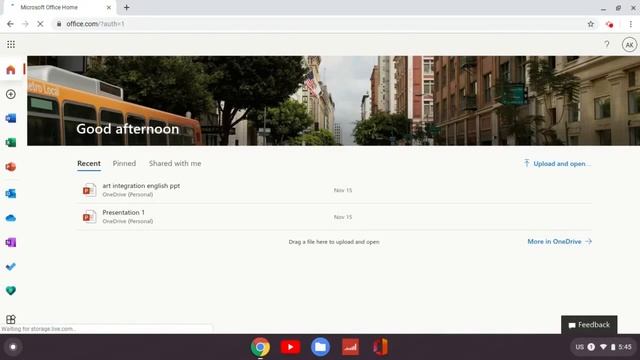The width and height of the screenshot is (640, 360).
Task: Click the Create new plus icon
Action: pos(11,94)
